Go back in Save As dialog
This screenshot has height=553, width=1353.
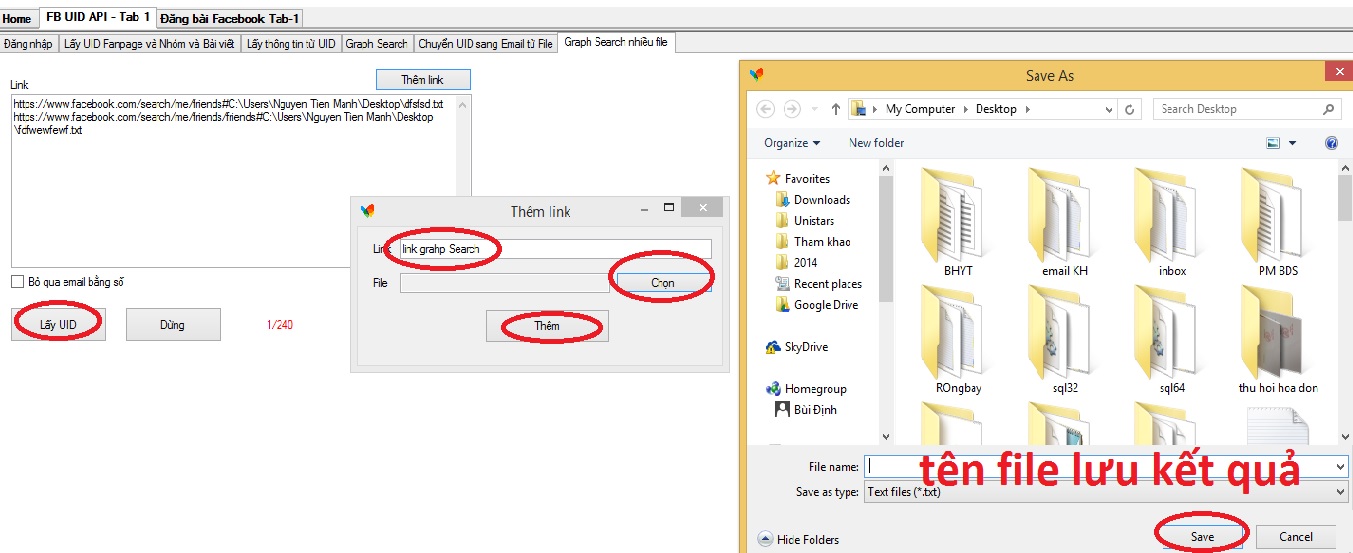coord(766,109)
